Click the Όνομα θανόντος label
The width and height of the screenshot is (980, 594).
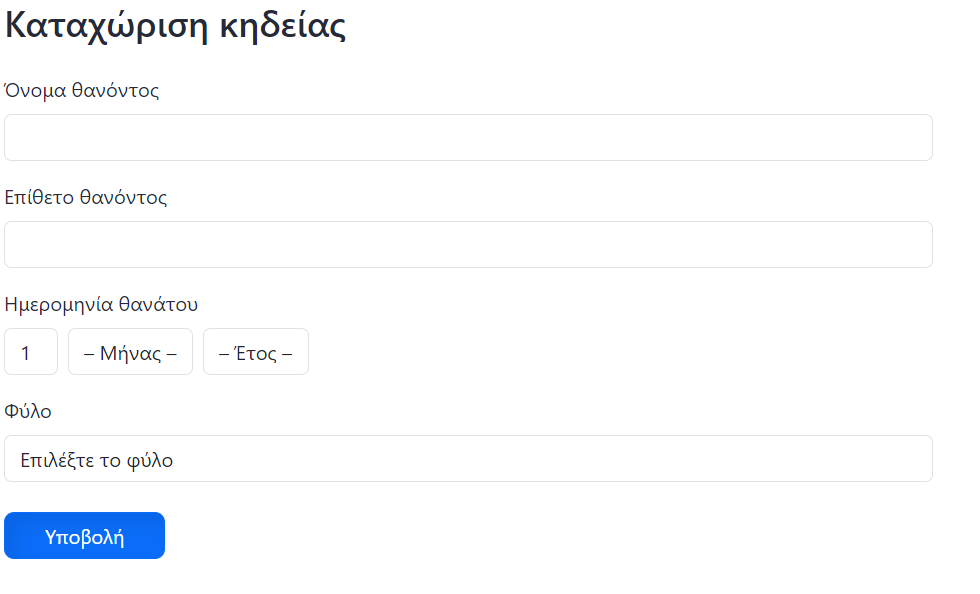tap(82, 91)
